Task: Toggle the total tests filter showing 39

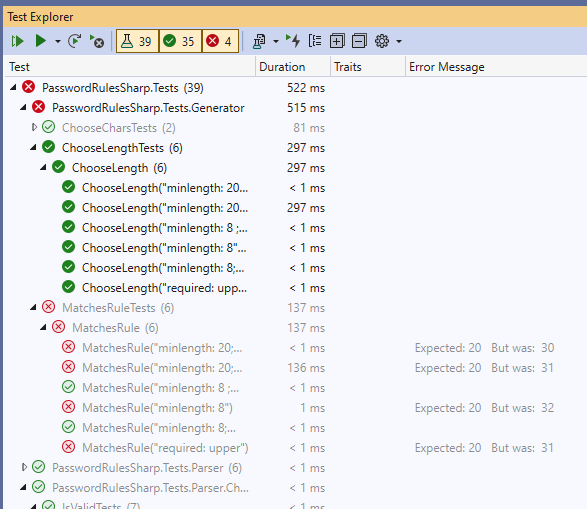Action: click(137, 41)
